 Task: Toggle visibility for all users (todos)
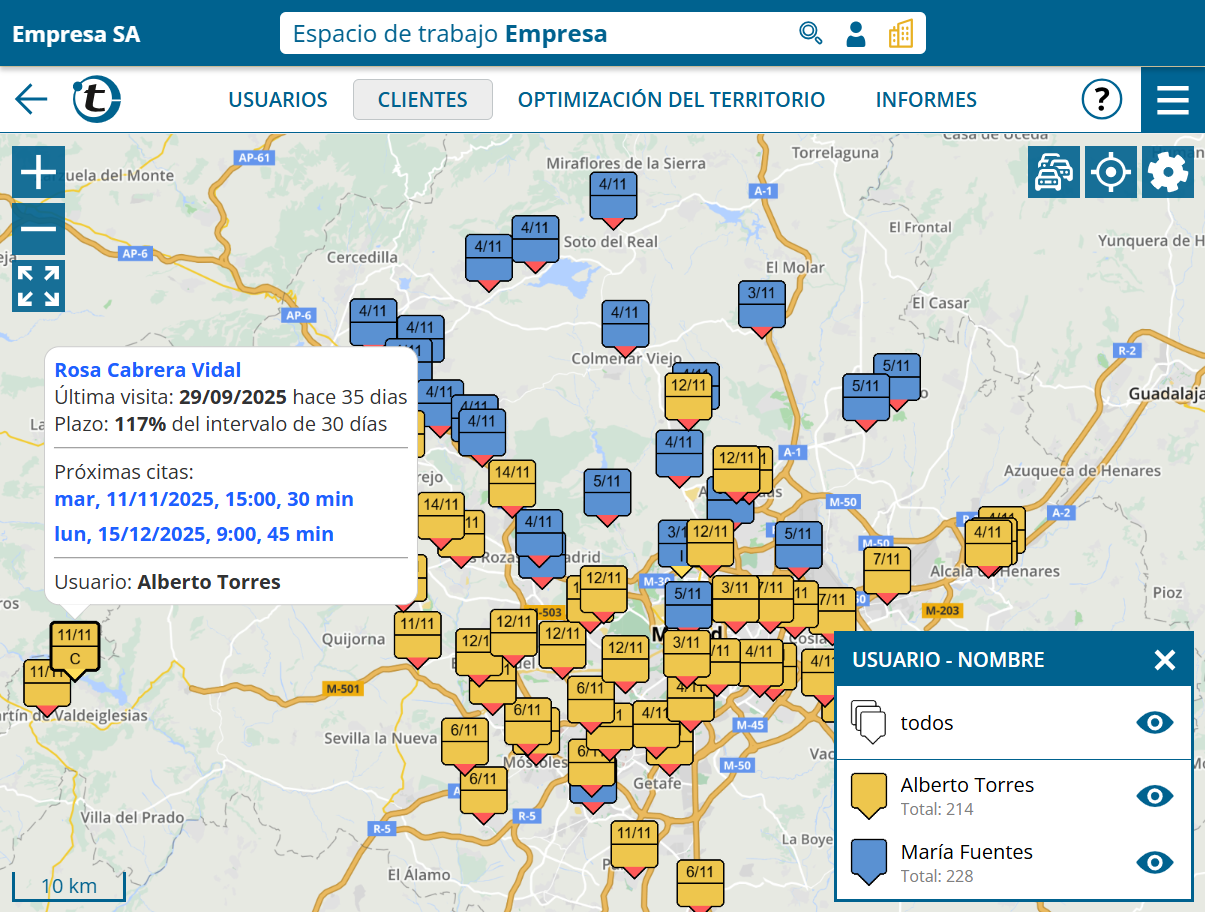(x=1155, y=723)
